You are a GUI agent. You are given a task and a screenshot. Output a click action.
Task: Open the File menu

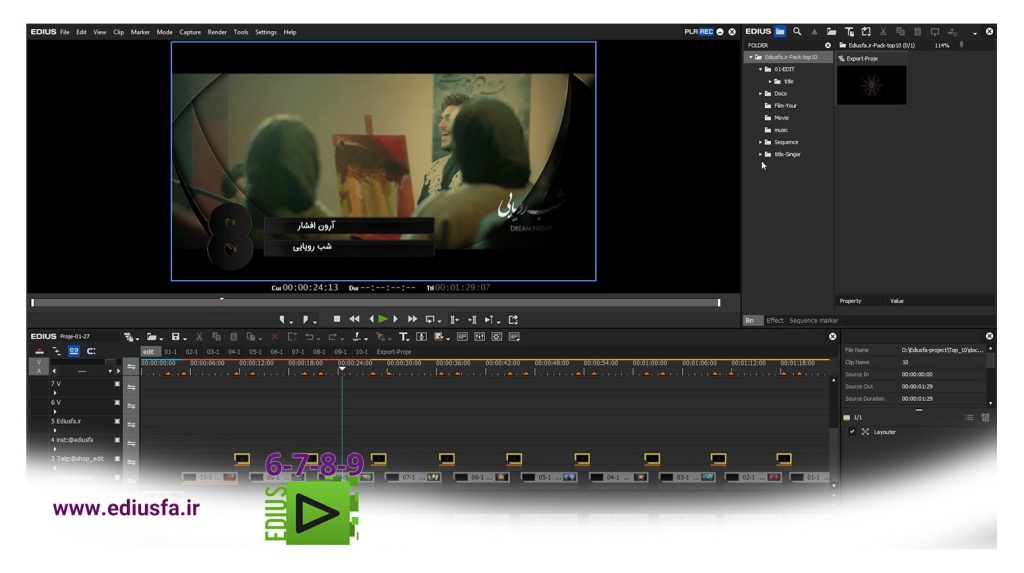(65, 32)
